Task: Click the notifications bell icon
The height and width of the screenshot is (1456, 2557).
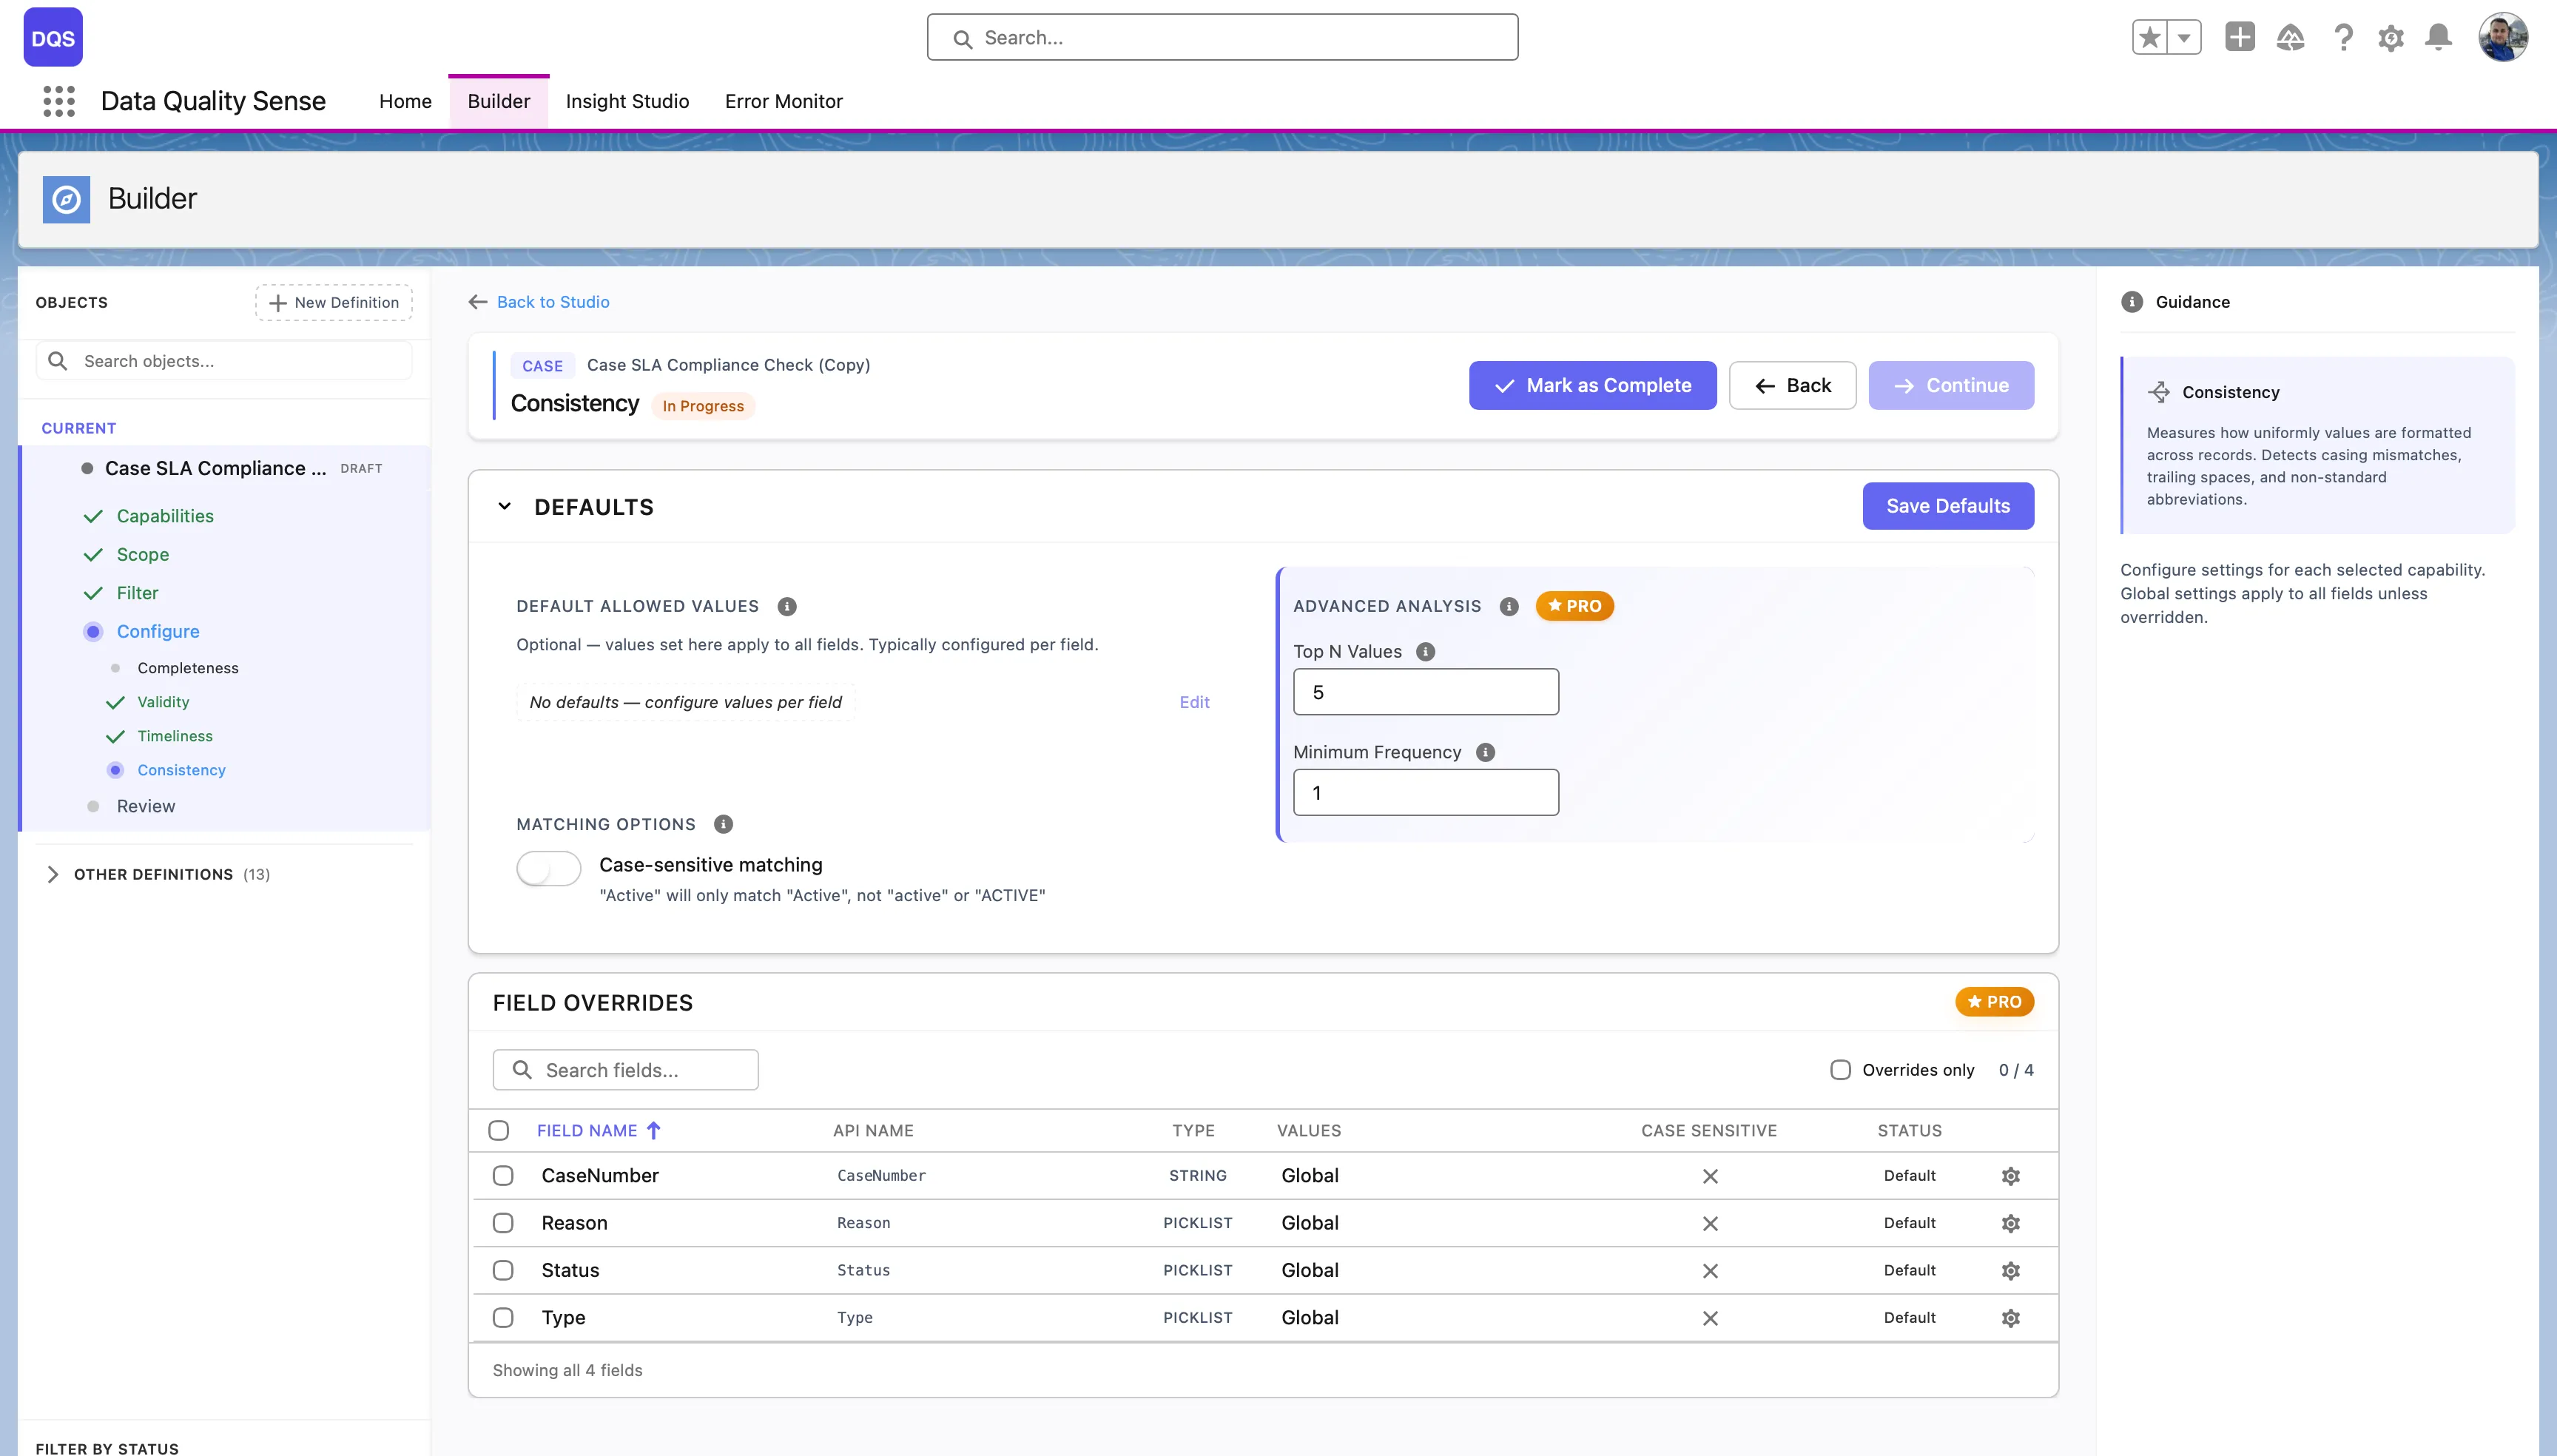Action: click(2438, 38)
